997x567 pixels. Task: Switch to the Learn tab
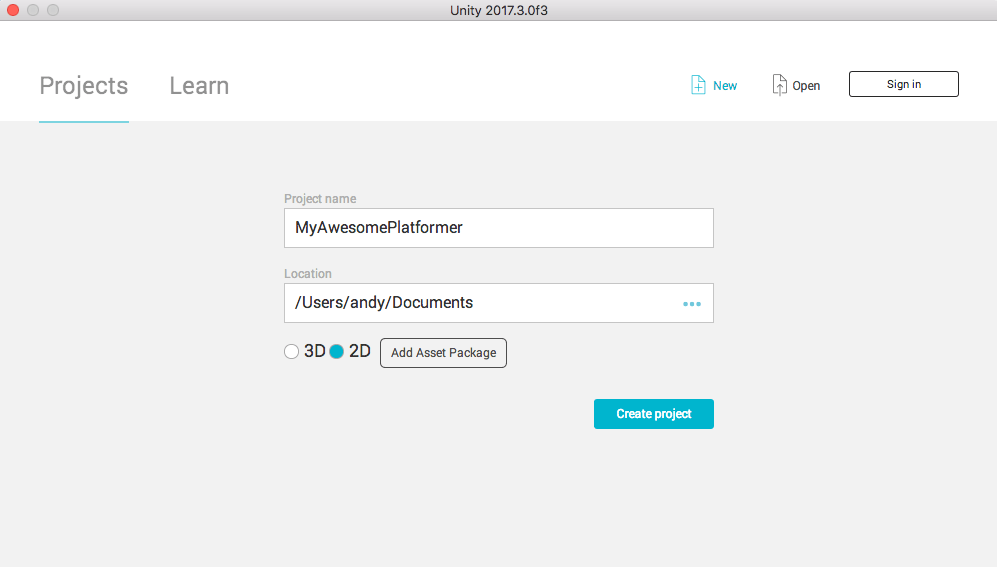pos(199,86)
